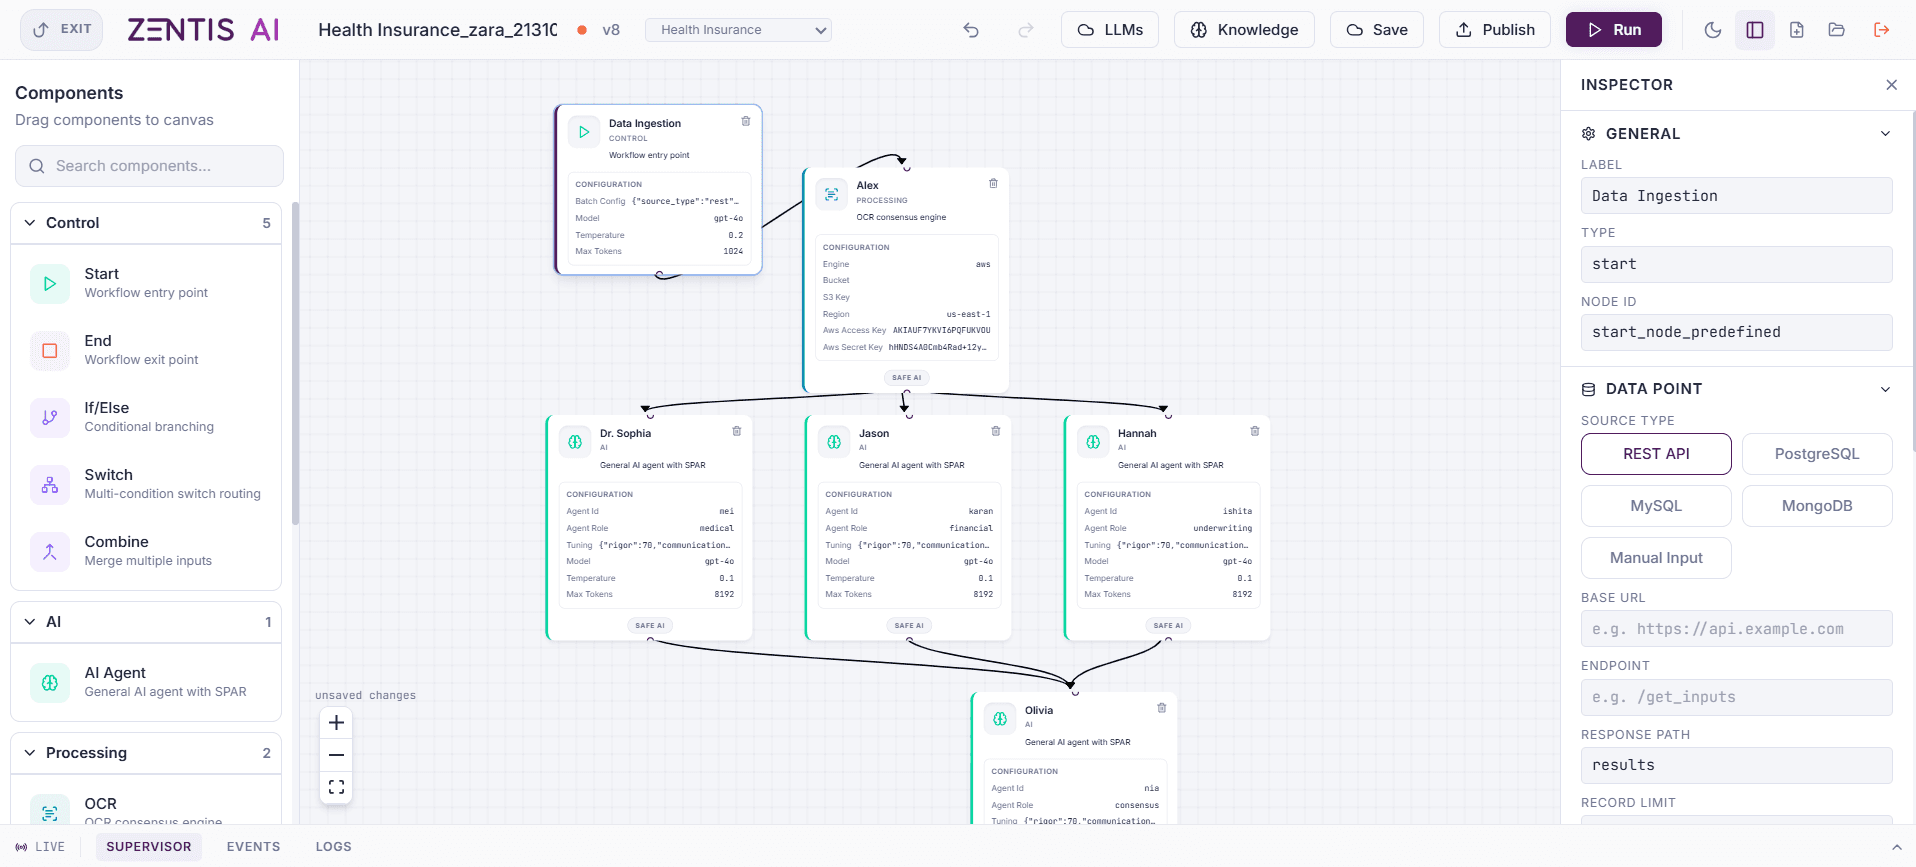Open the folder icon in toolbar
1916x867 pixels.
(x=1837, y=30)
